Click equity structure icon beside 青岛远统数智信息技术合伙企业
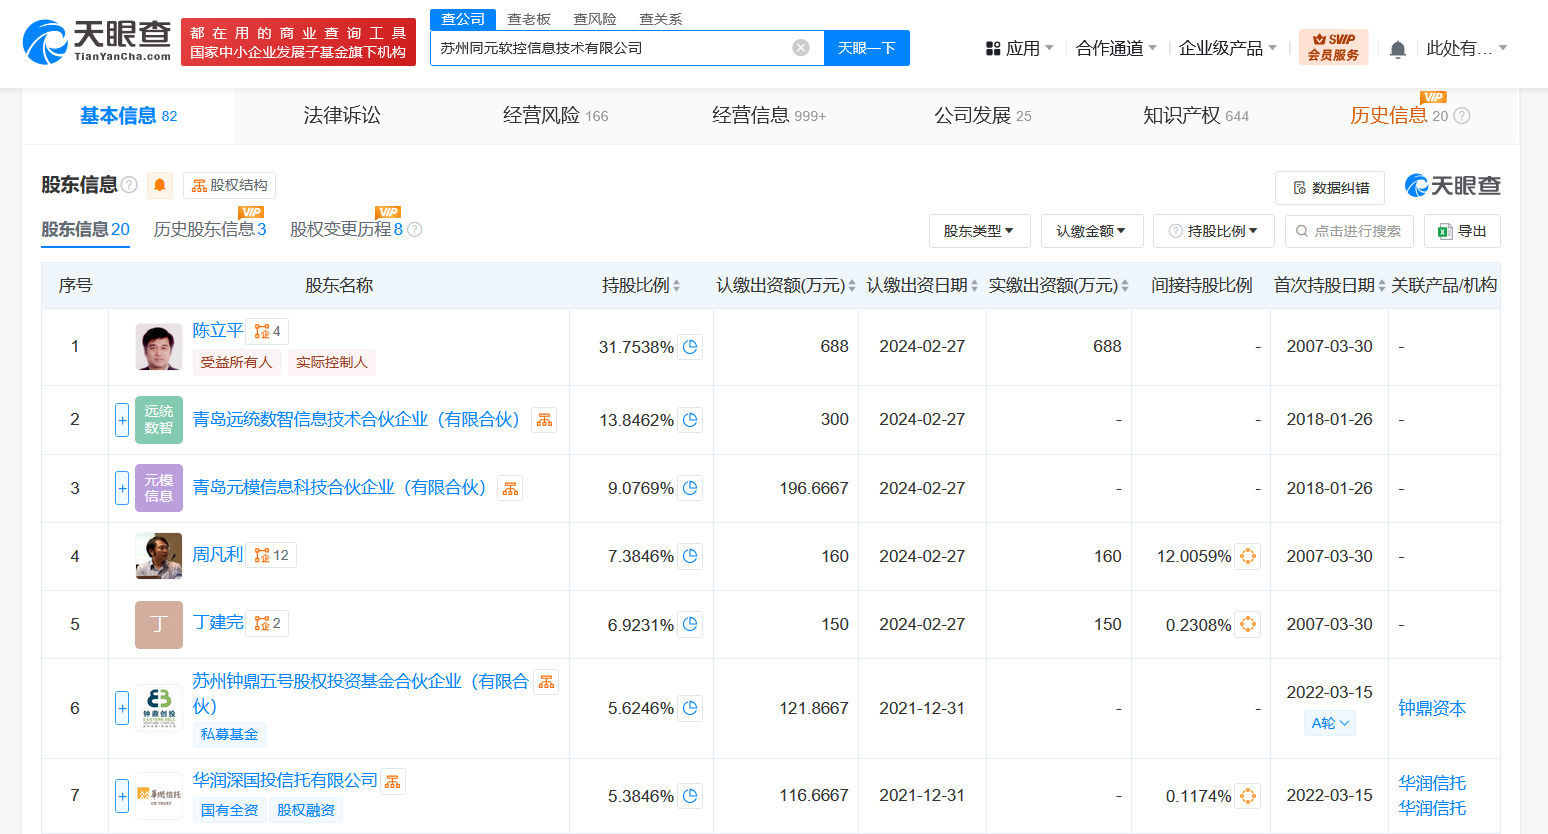The height and width of the screenshot is (834, 1548). [544, 420]
